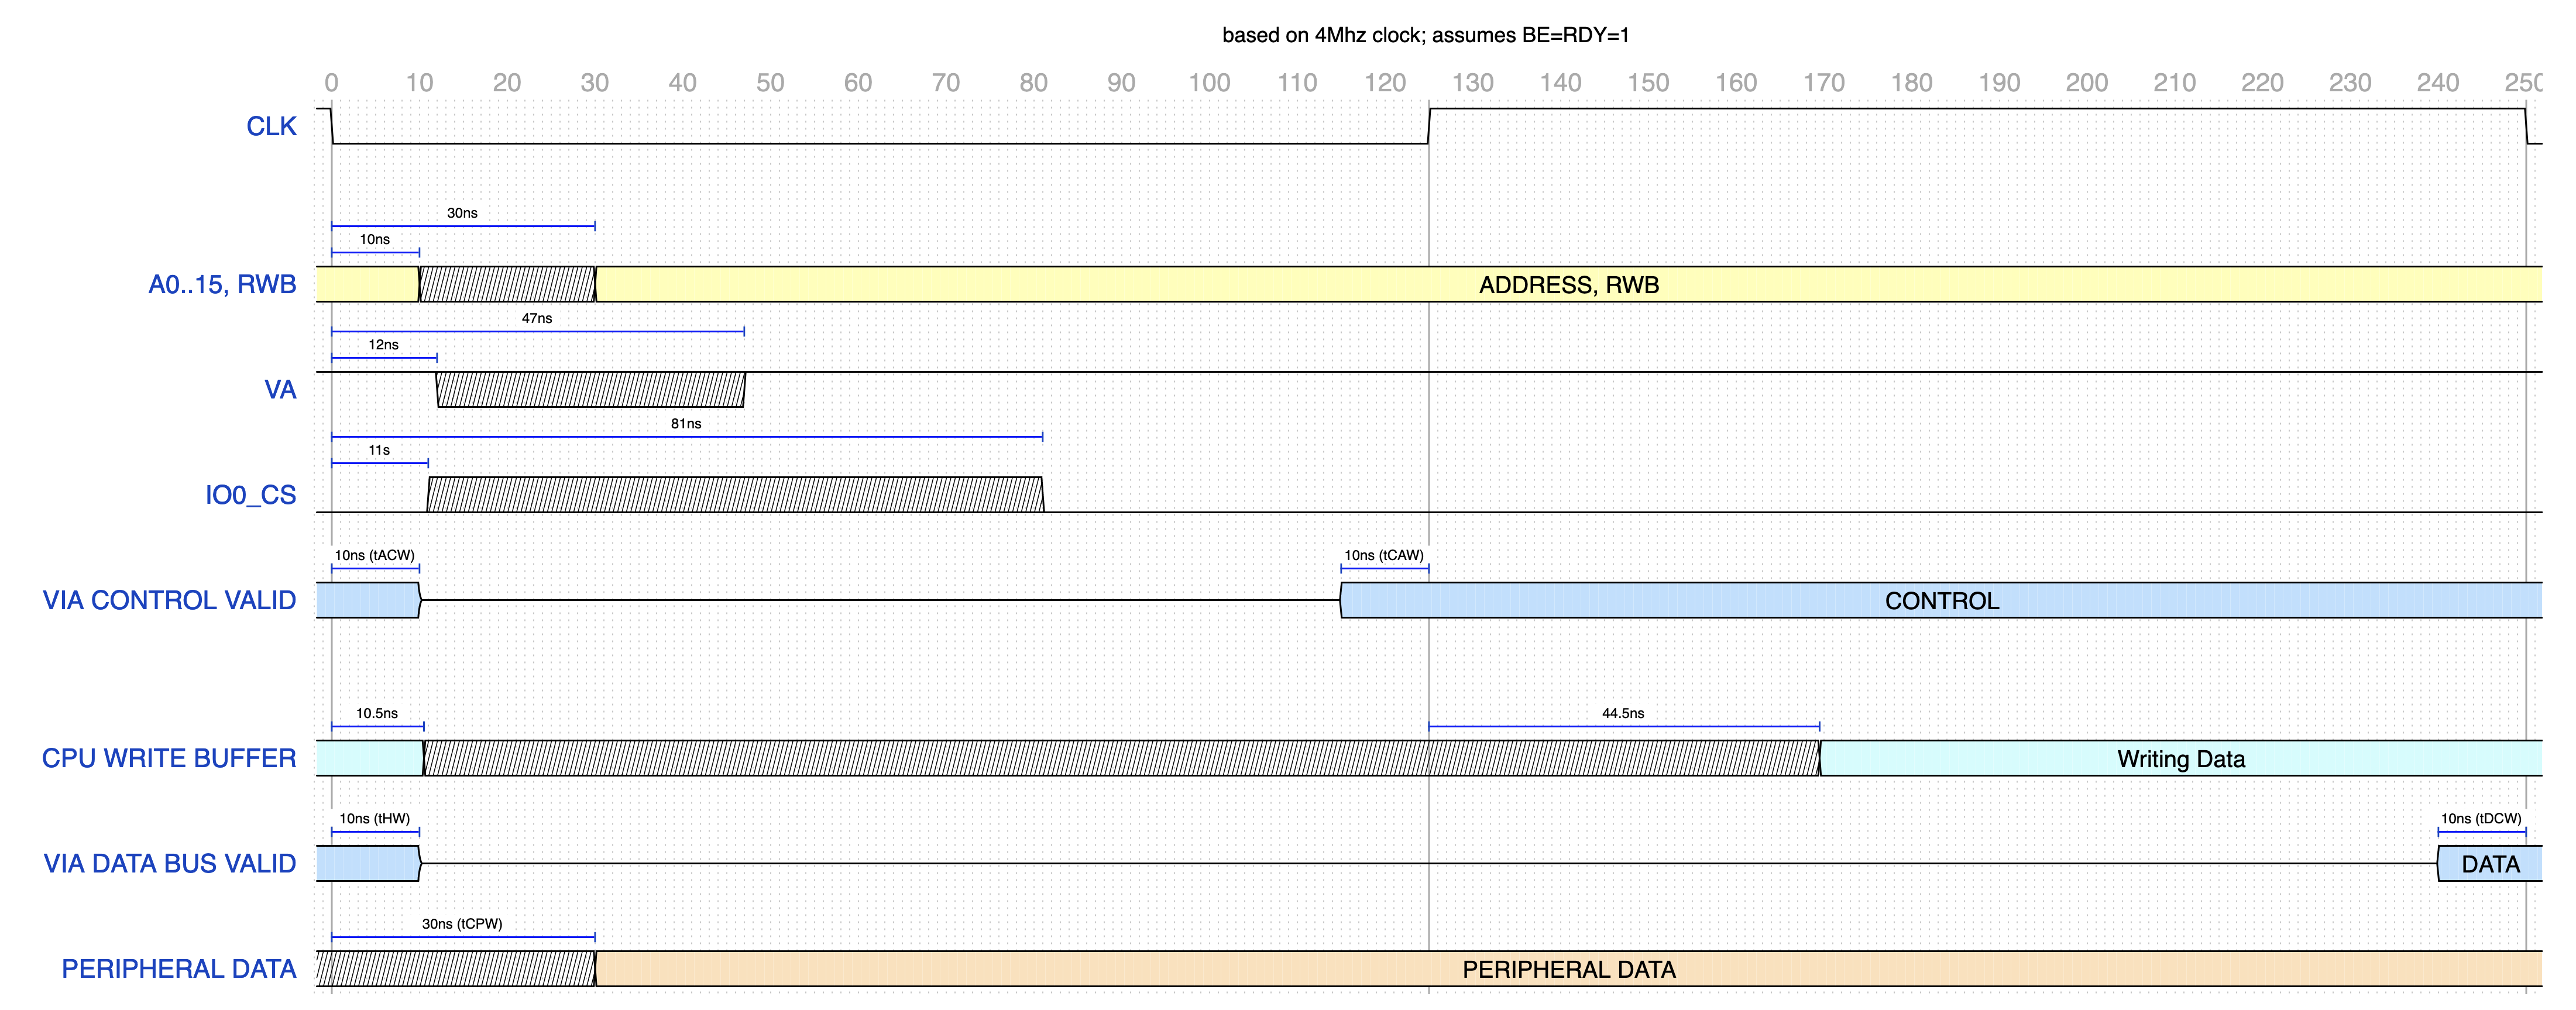Click the 170 tick on time axis
Image resolution: width=2576 pixels, height=1010 pixels.
tap(1823, 83)
